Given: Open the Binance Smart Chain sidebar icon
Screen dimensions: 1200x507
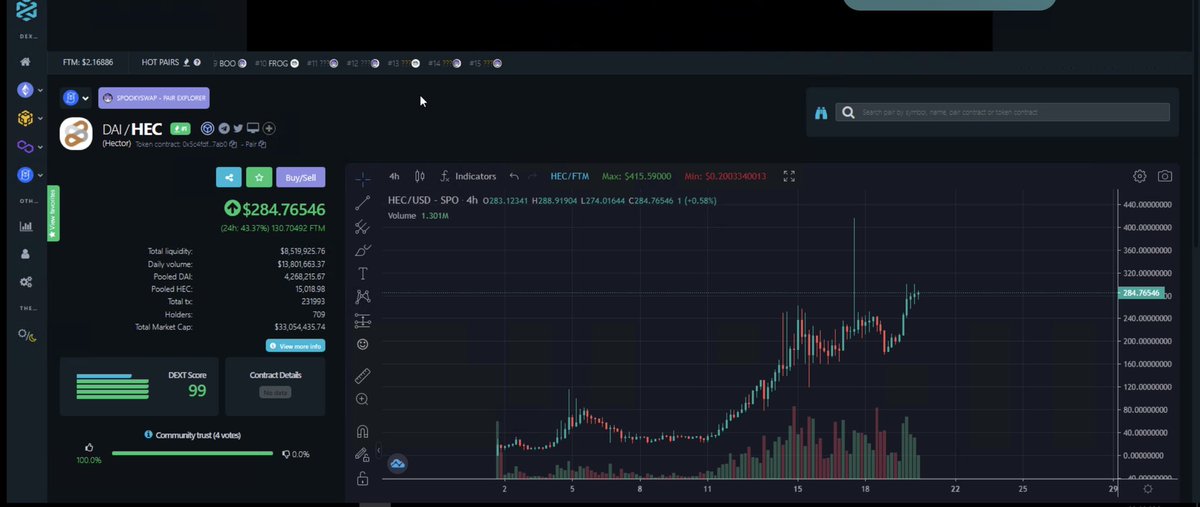Looking at the screenshot, I should pos(25,119).
